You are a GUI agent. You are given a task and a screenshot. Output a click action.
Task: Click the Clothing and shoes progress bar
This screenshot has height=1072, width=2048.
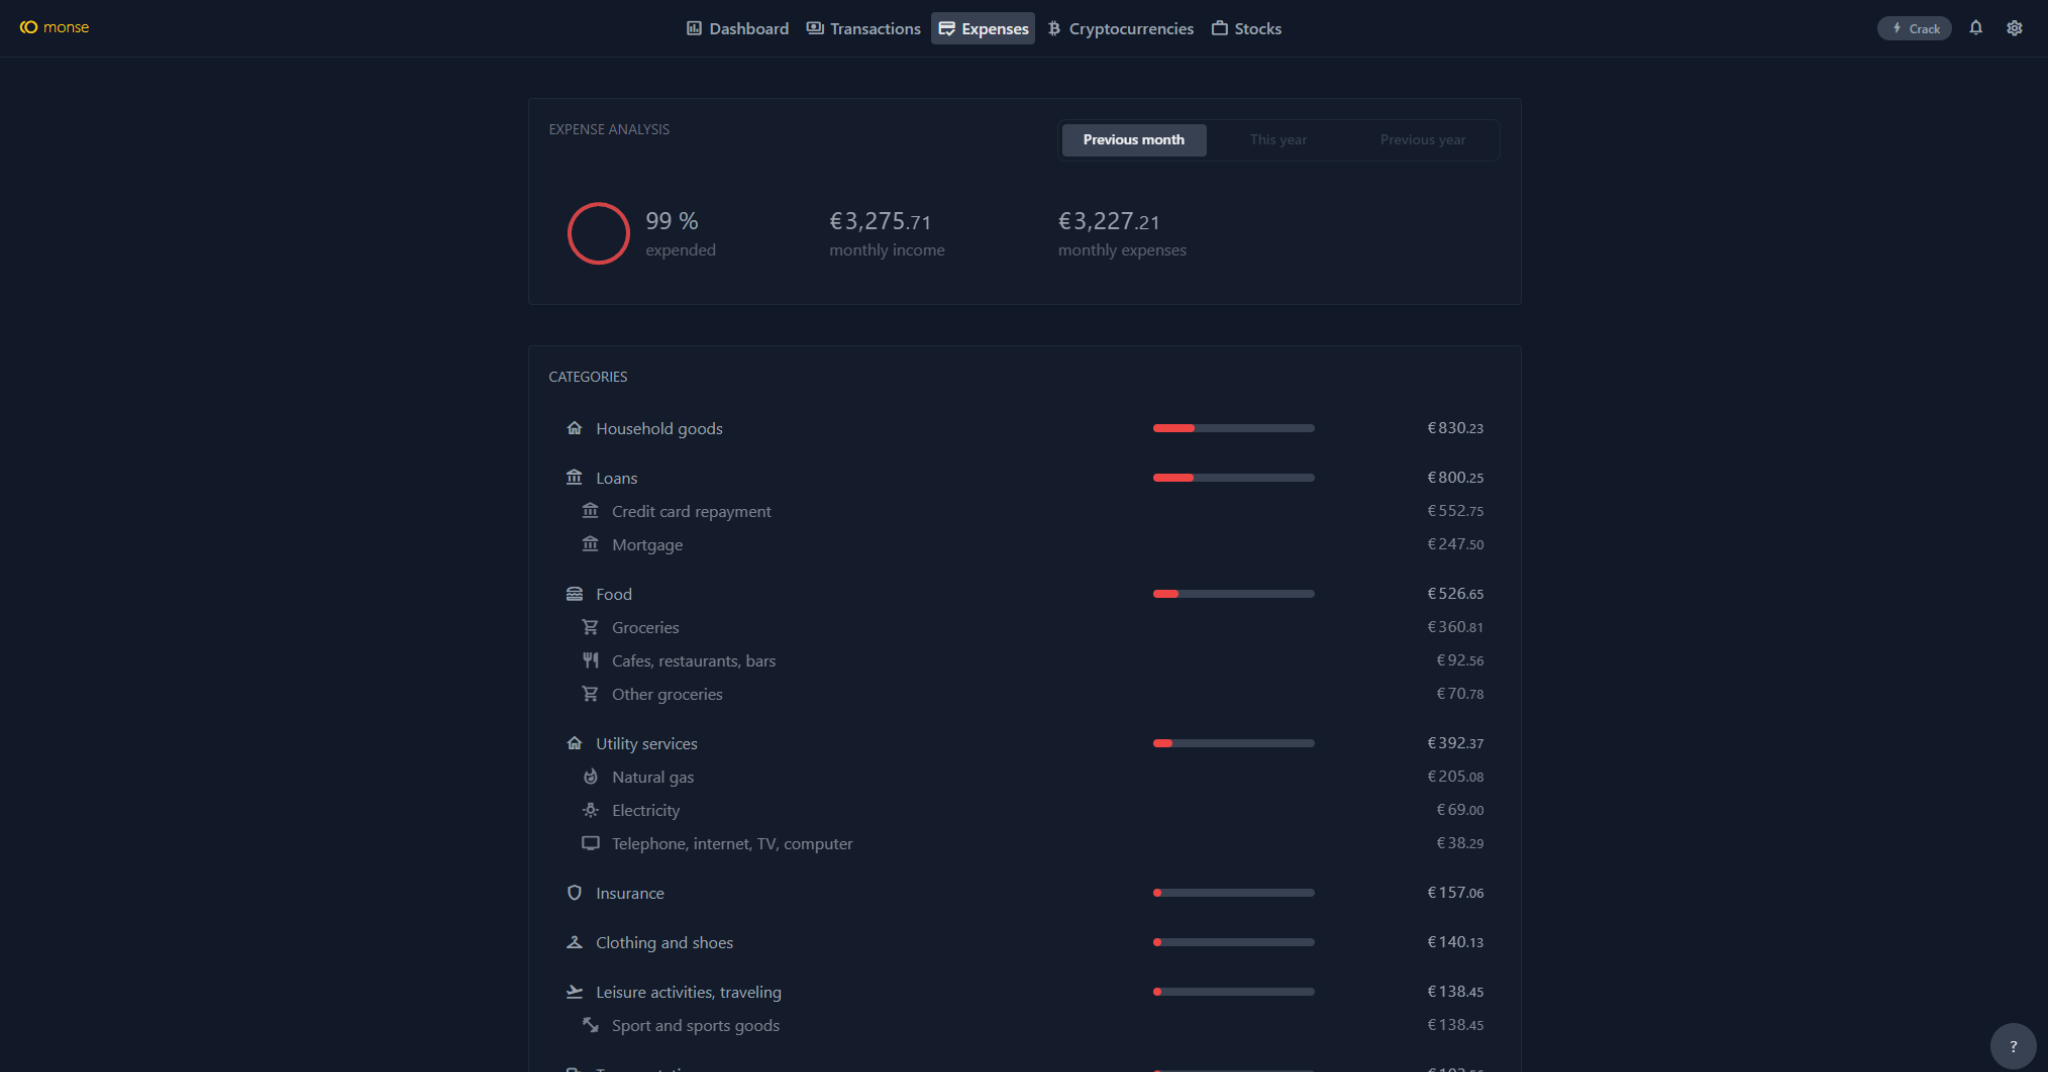tap(1233, 942)
